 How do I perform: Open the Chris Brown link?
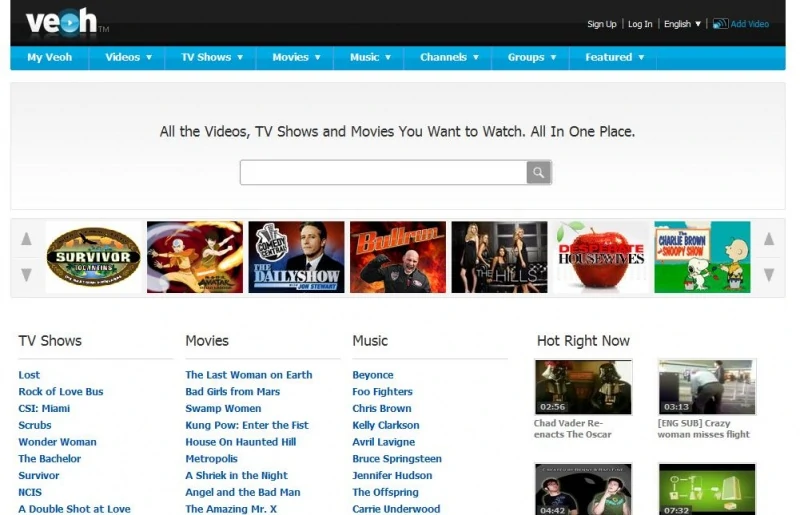click(382, 408)
